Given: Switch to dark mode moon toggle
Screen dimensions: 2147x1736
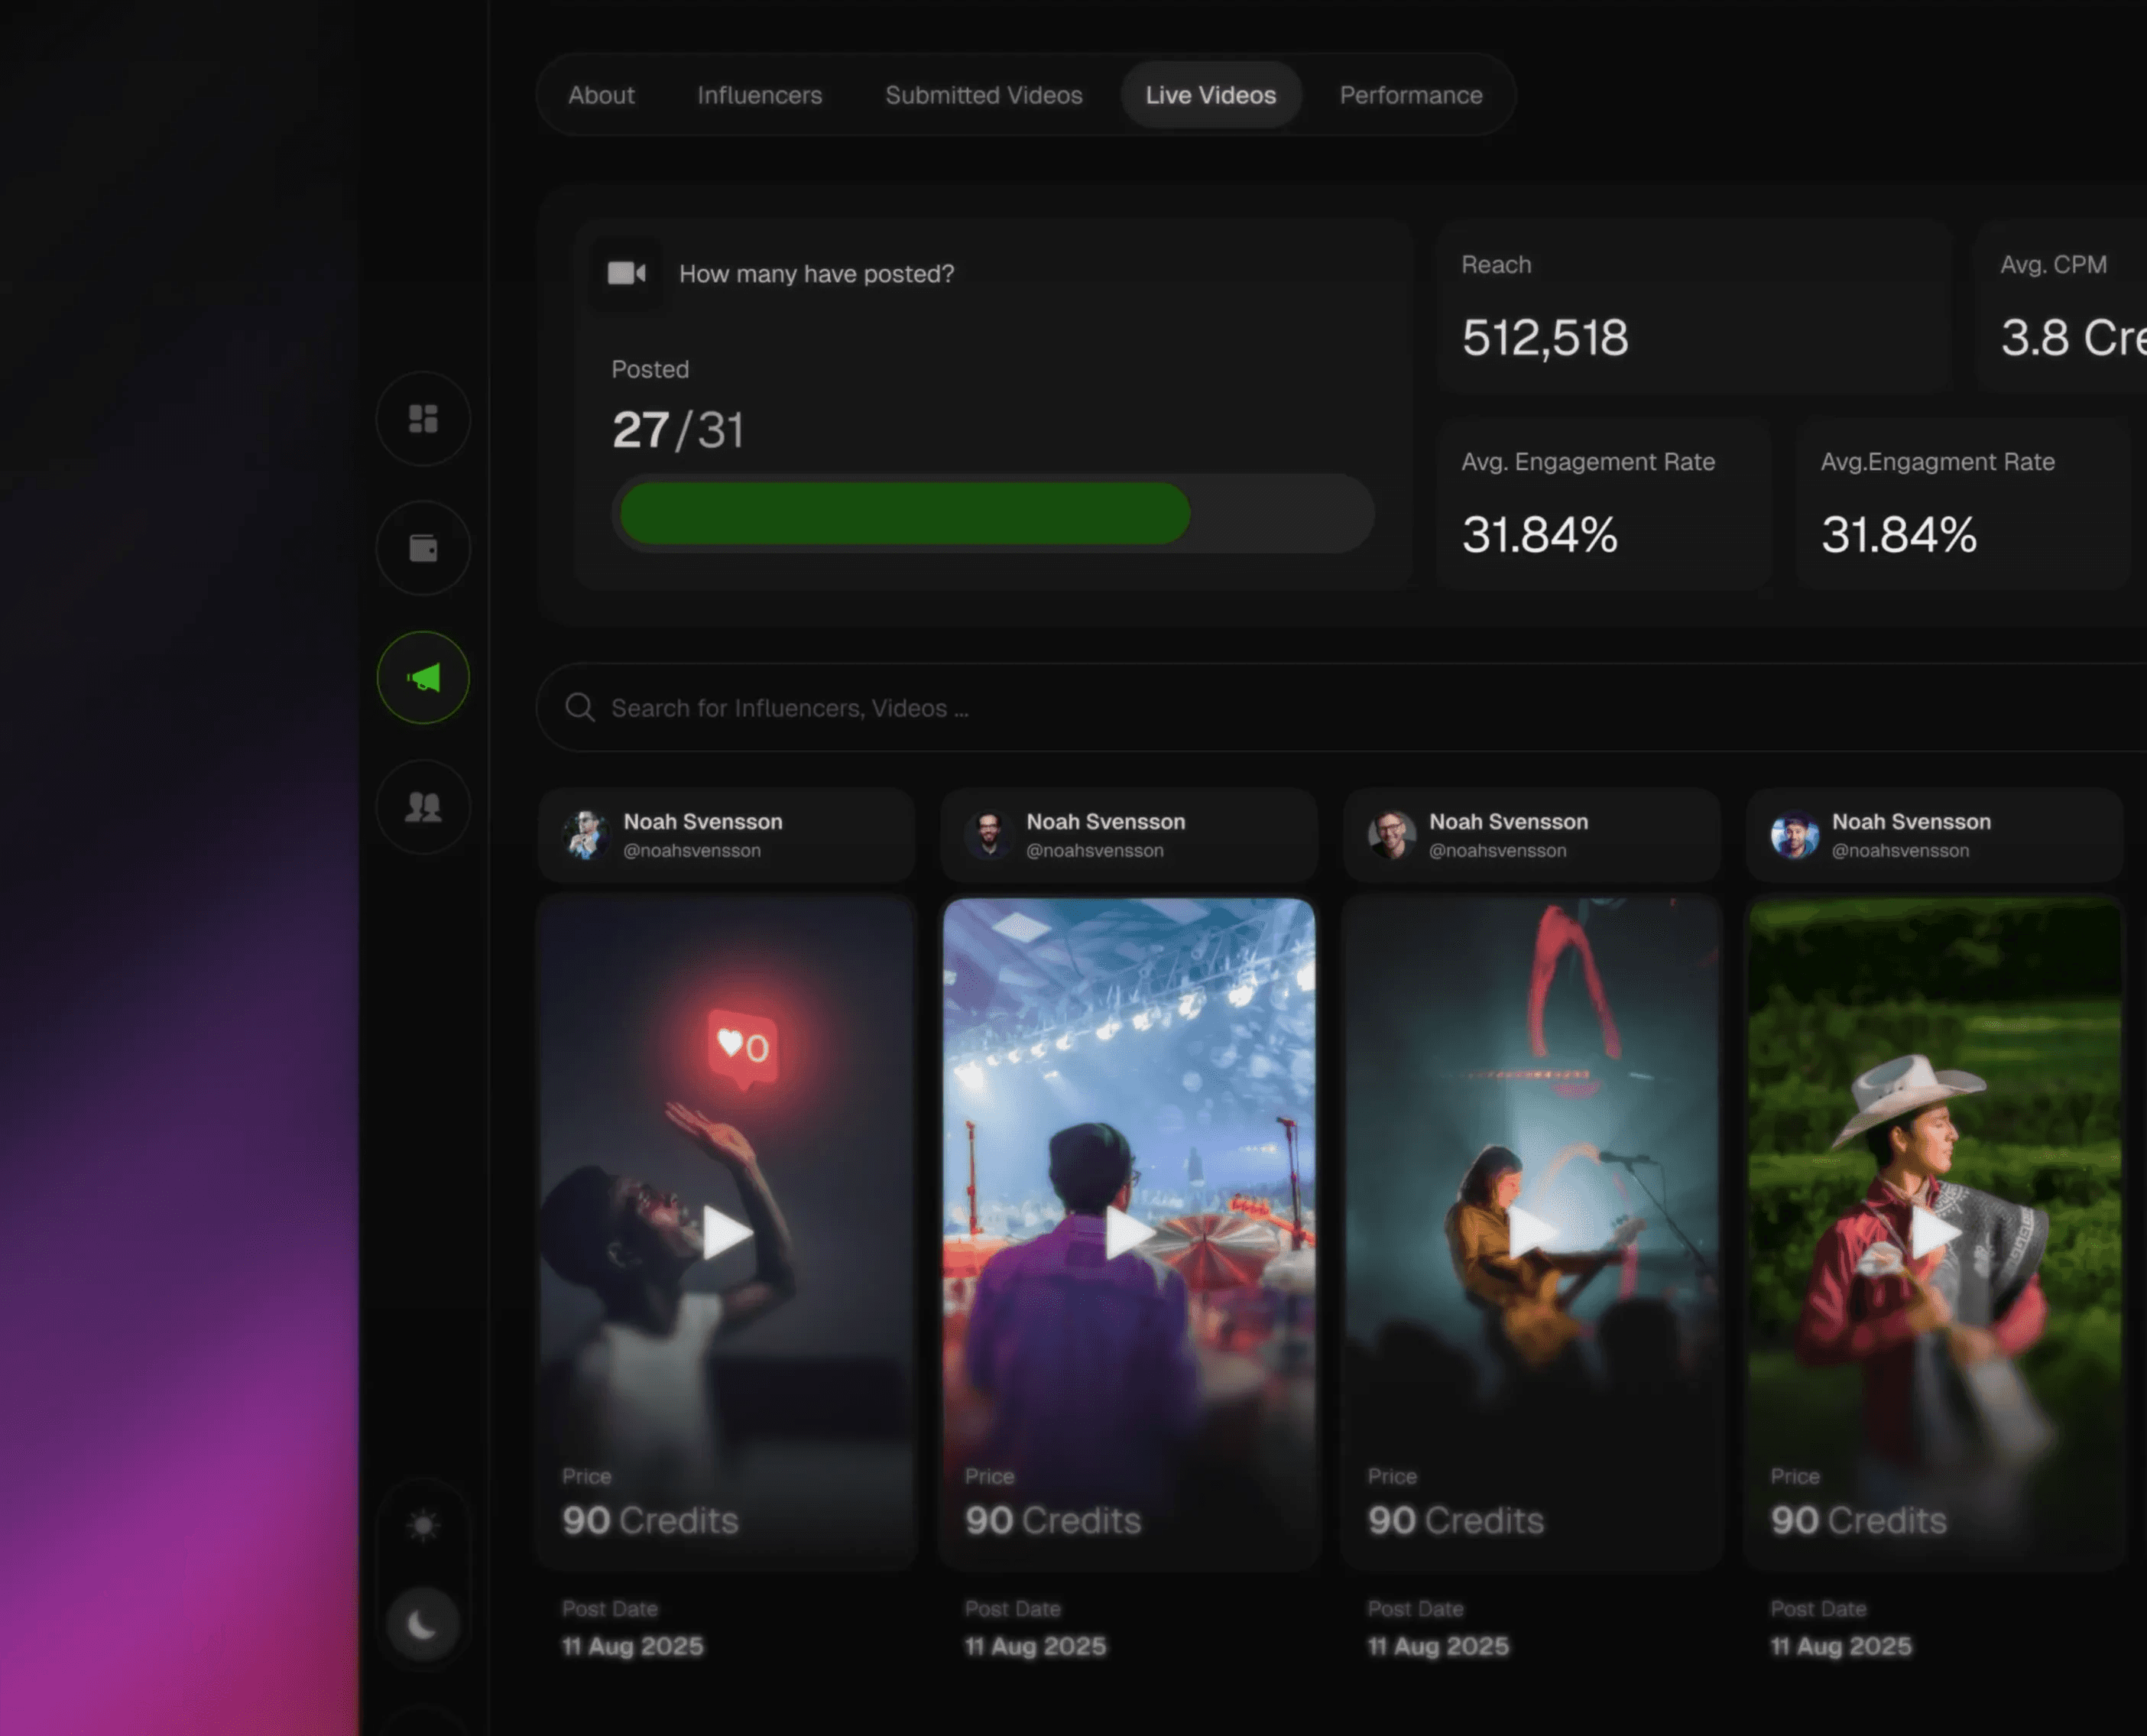Looking at the screenshot, I should tap(423, 1625).
